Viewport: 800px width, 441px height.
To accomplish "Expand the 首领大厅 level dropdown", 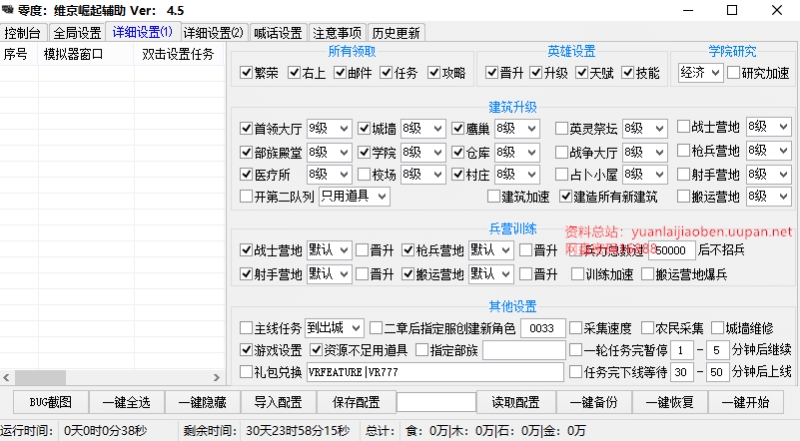I will pos(329,128).
